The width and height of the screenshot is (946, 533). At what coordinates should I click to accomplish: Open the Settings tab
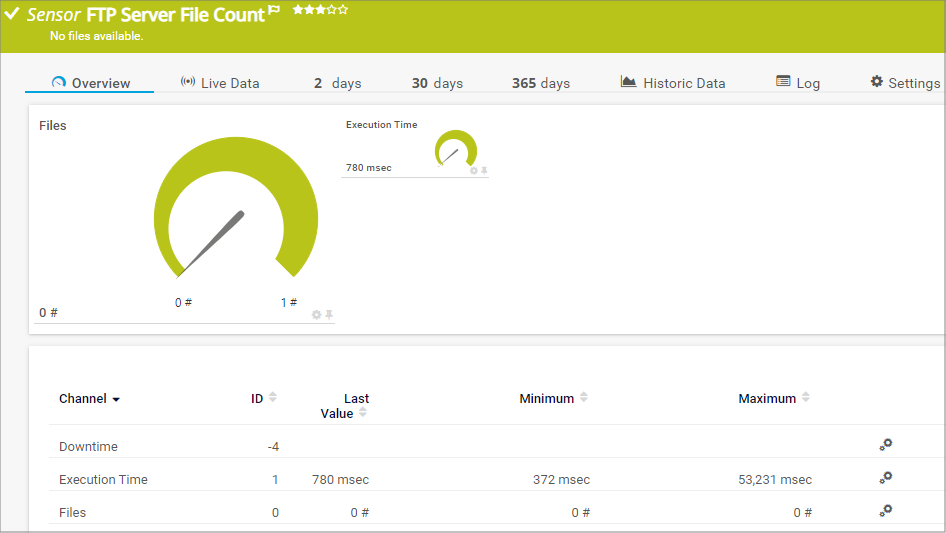[x=904, y=83]
